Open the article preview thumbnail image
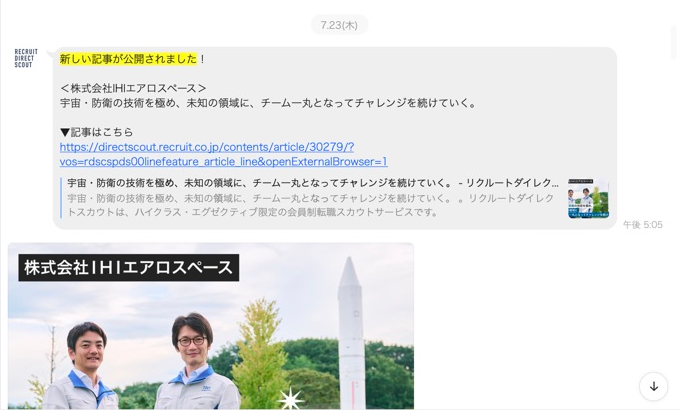This screenshot has height=410, width=680. tap(588, 198)
